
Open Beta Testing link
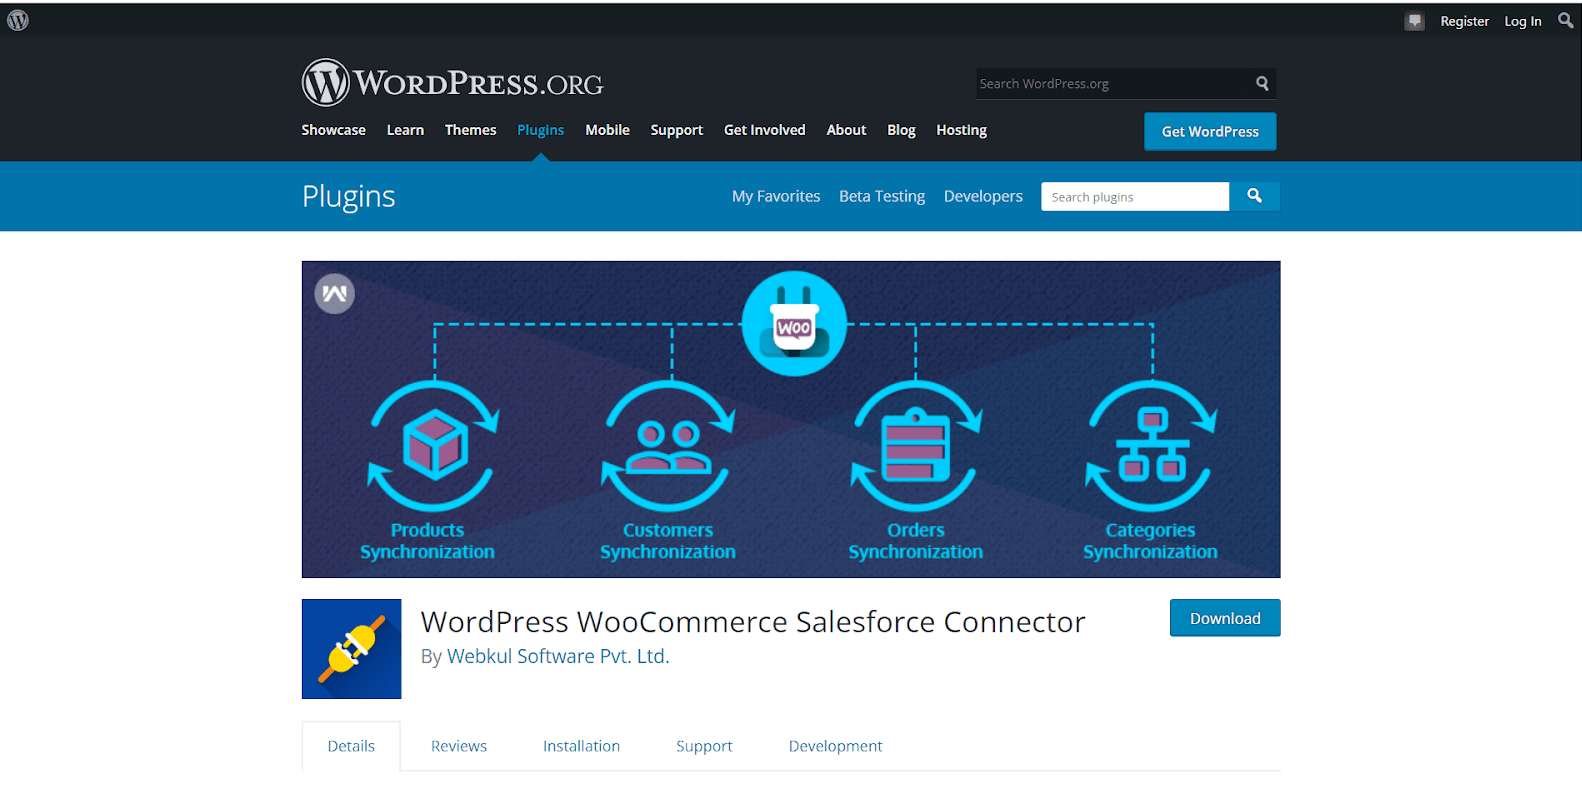(x=882, y=196)
